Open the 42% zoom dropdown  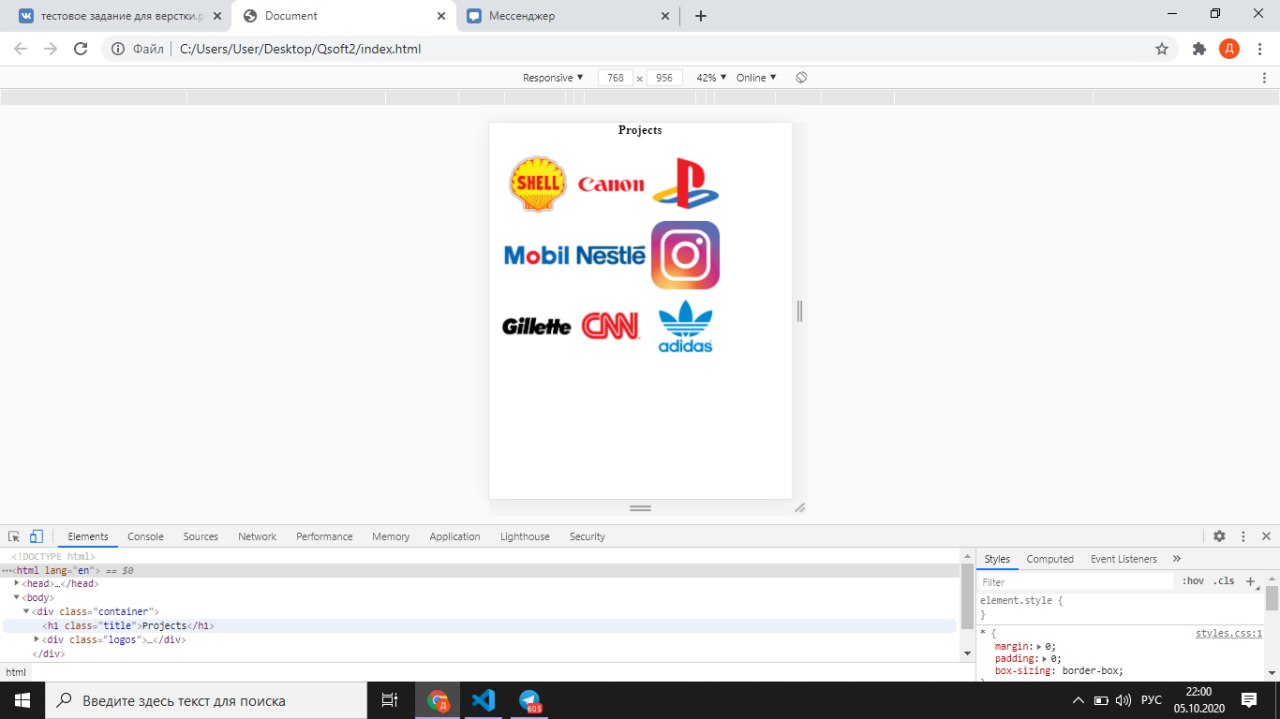point(711,77)
